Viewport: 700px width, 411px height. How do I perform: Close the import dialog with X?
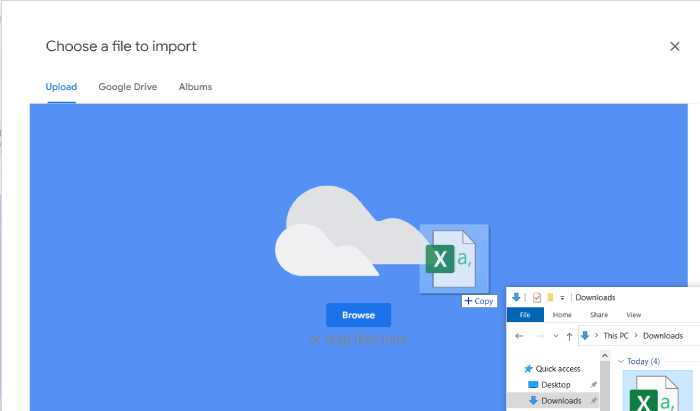(674, 46)
